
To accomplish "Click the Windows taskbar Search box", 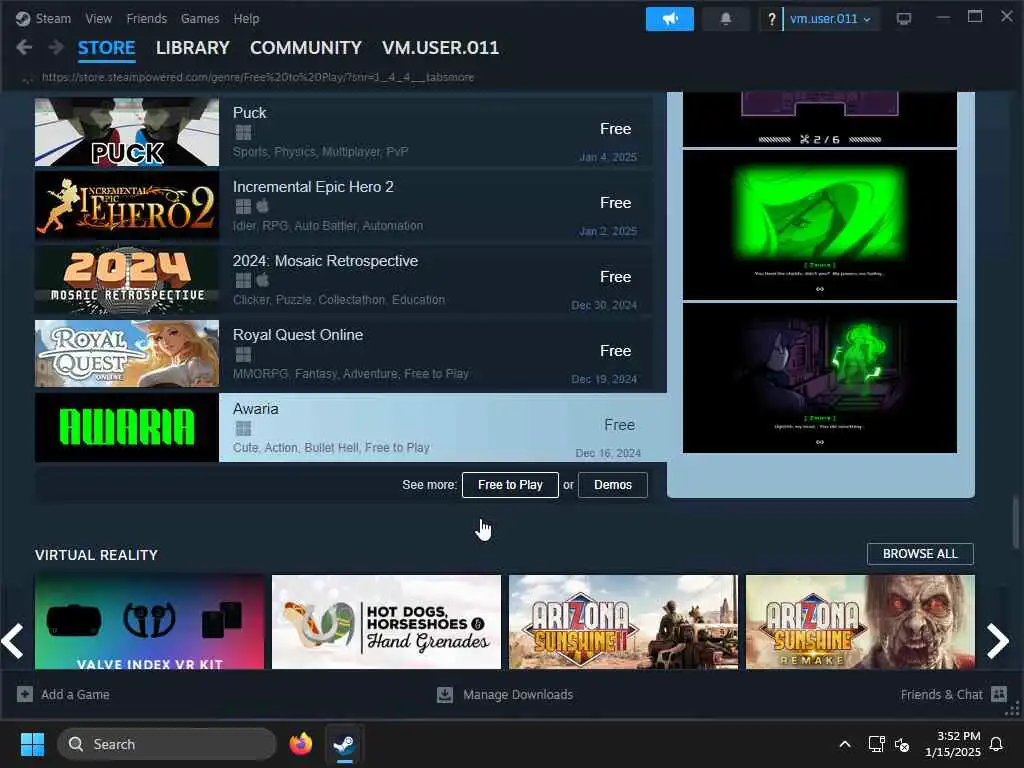I will point(167,744).
